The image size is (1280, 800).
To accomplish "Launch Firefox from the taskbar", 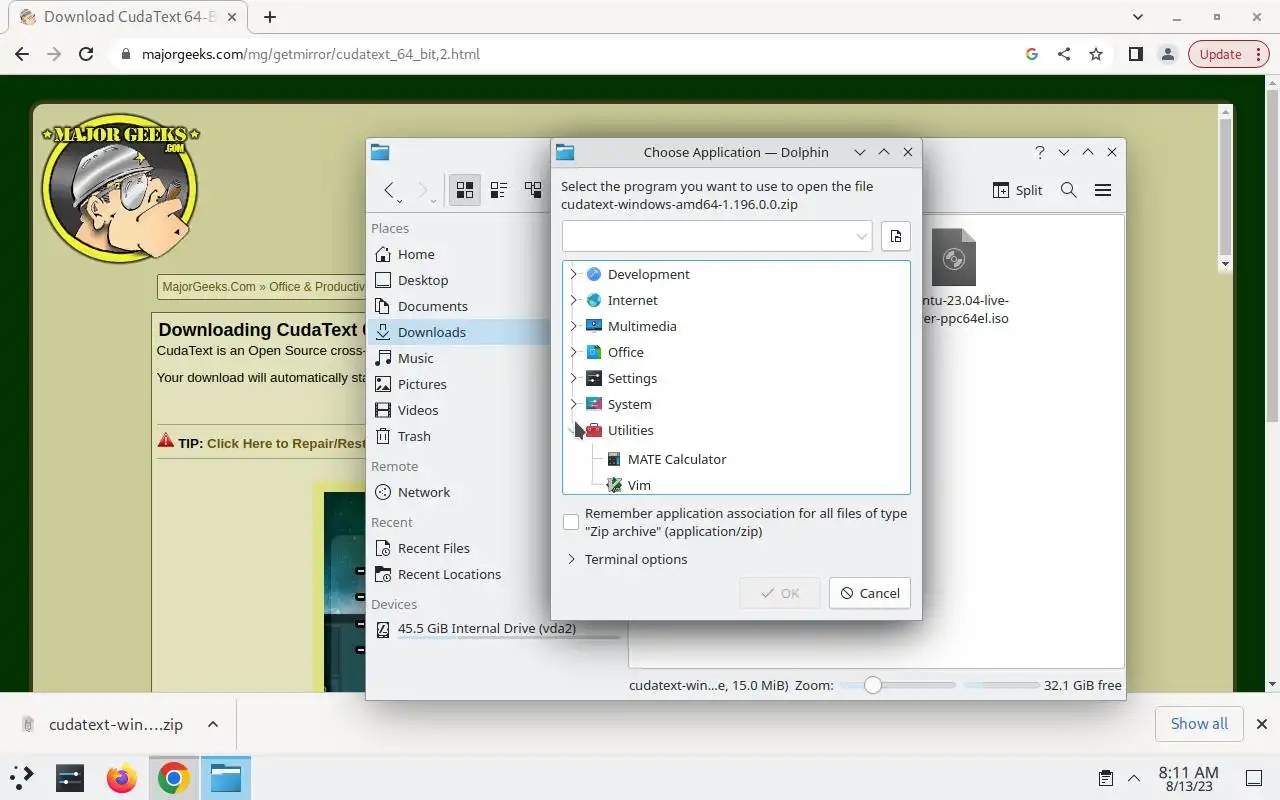I will 122,778.
